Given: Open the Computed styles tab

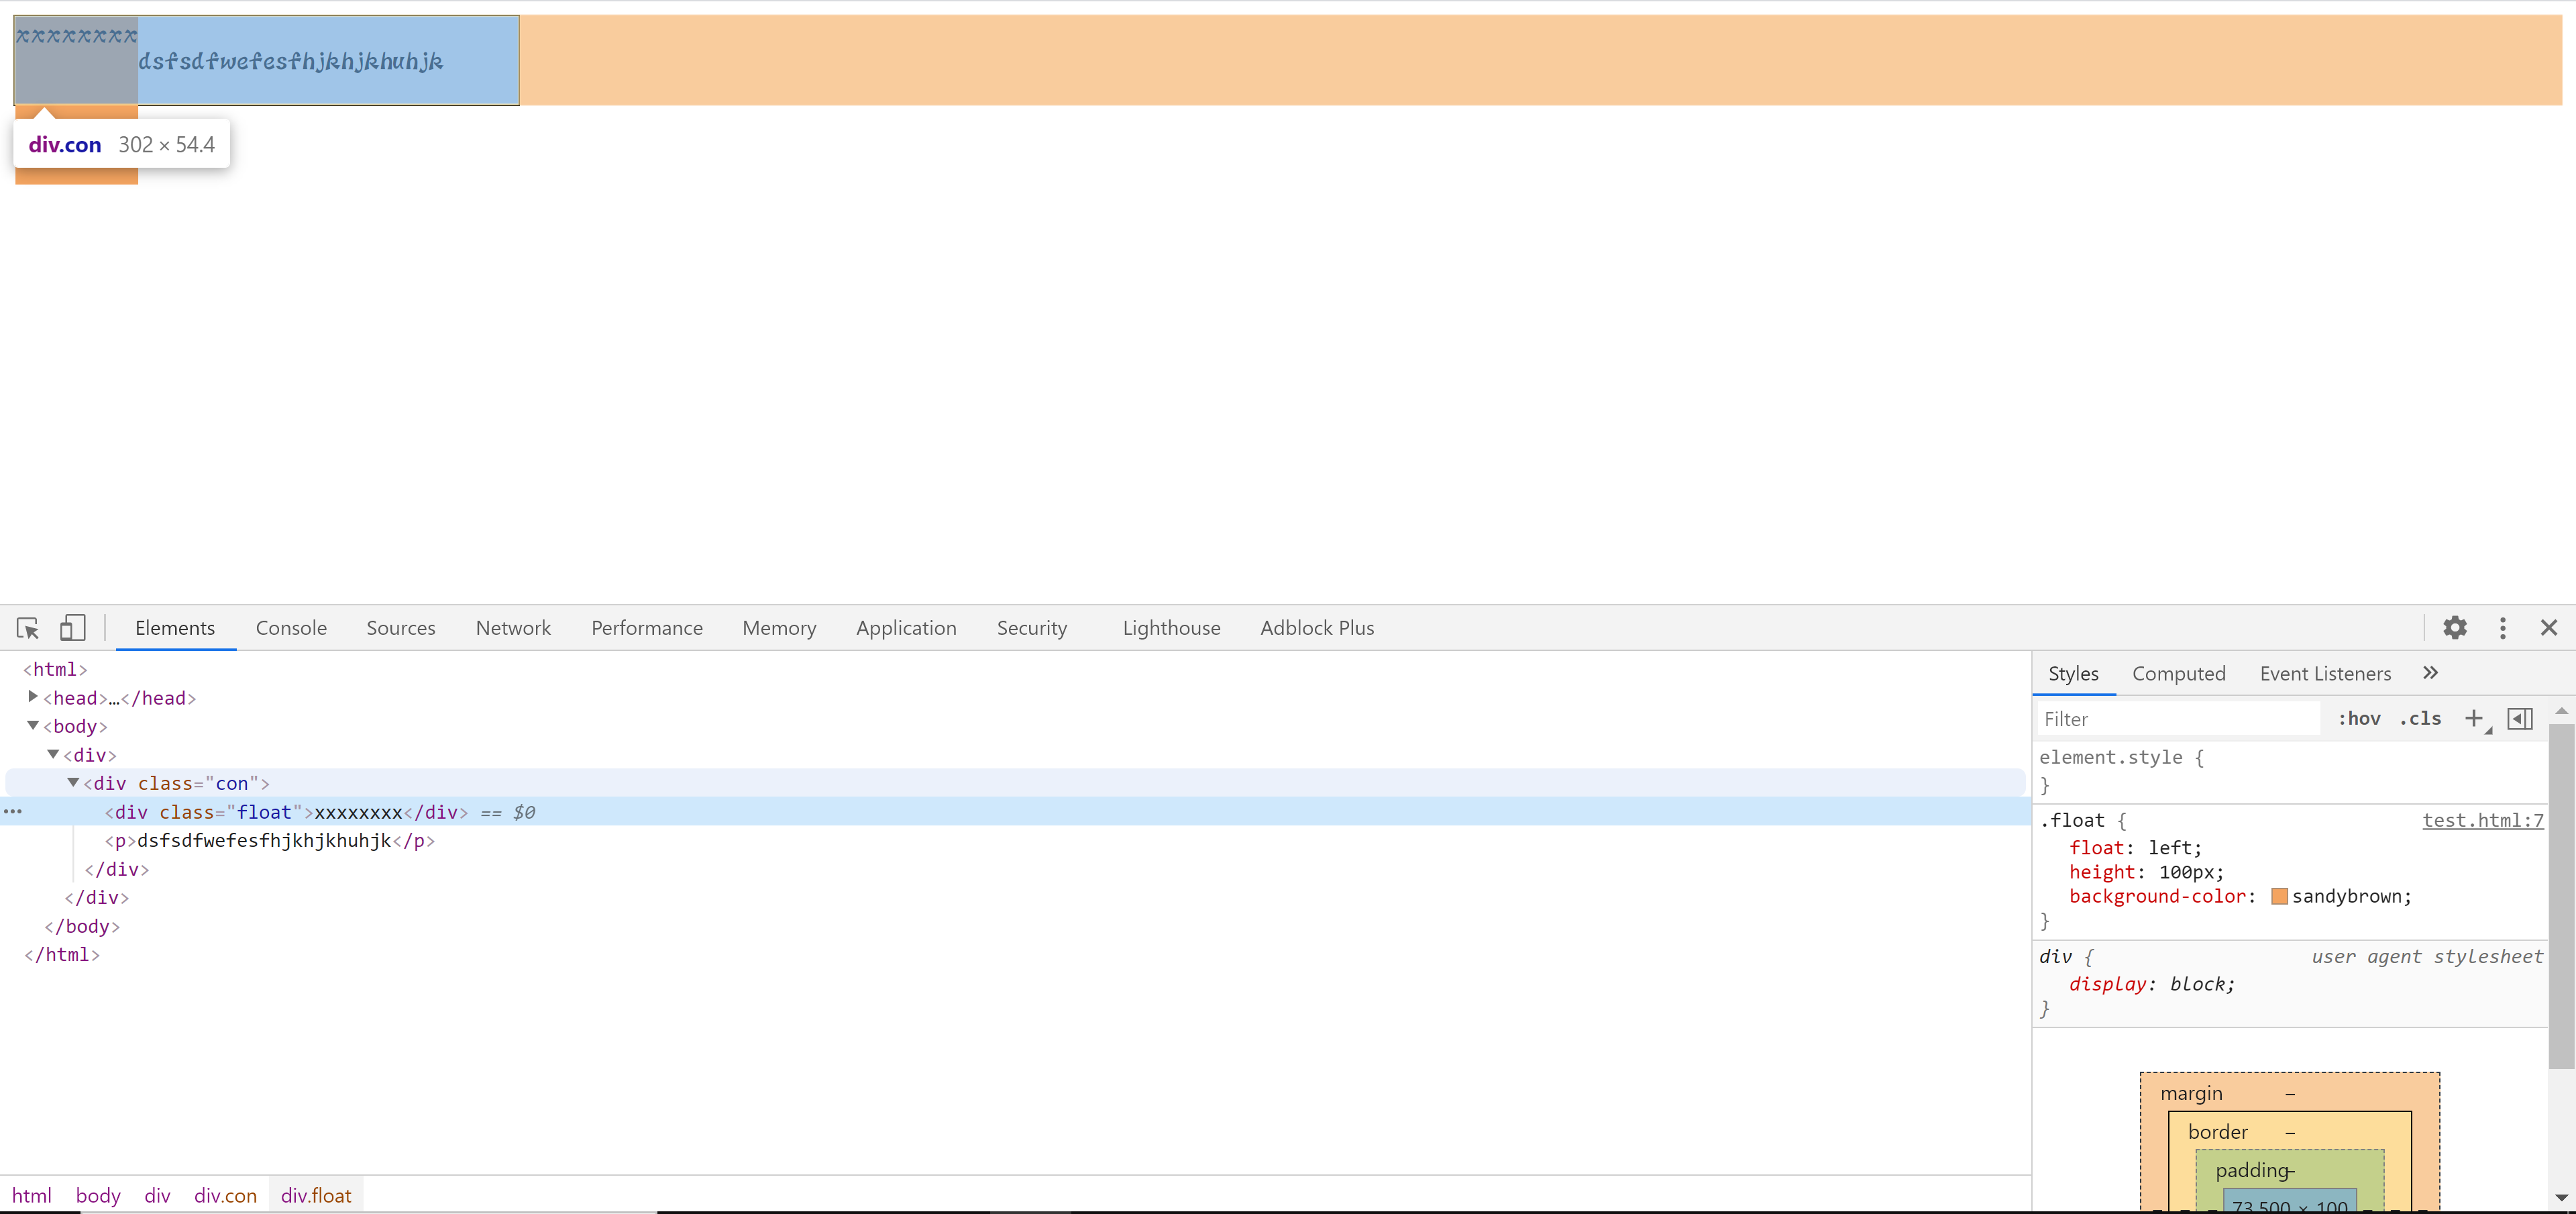Looking at the screenshot, I should click(2178, 674).
